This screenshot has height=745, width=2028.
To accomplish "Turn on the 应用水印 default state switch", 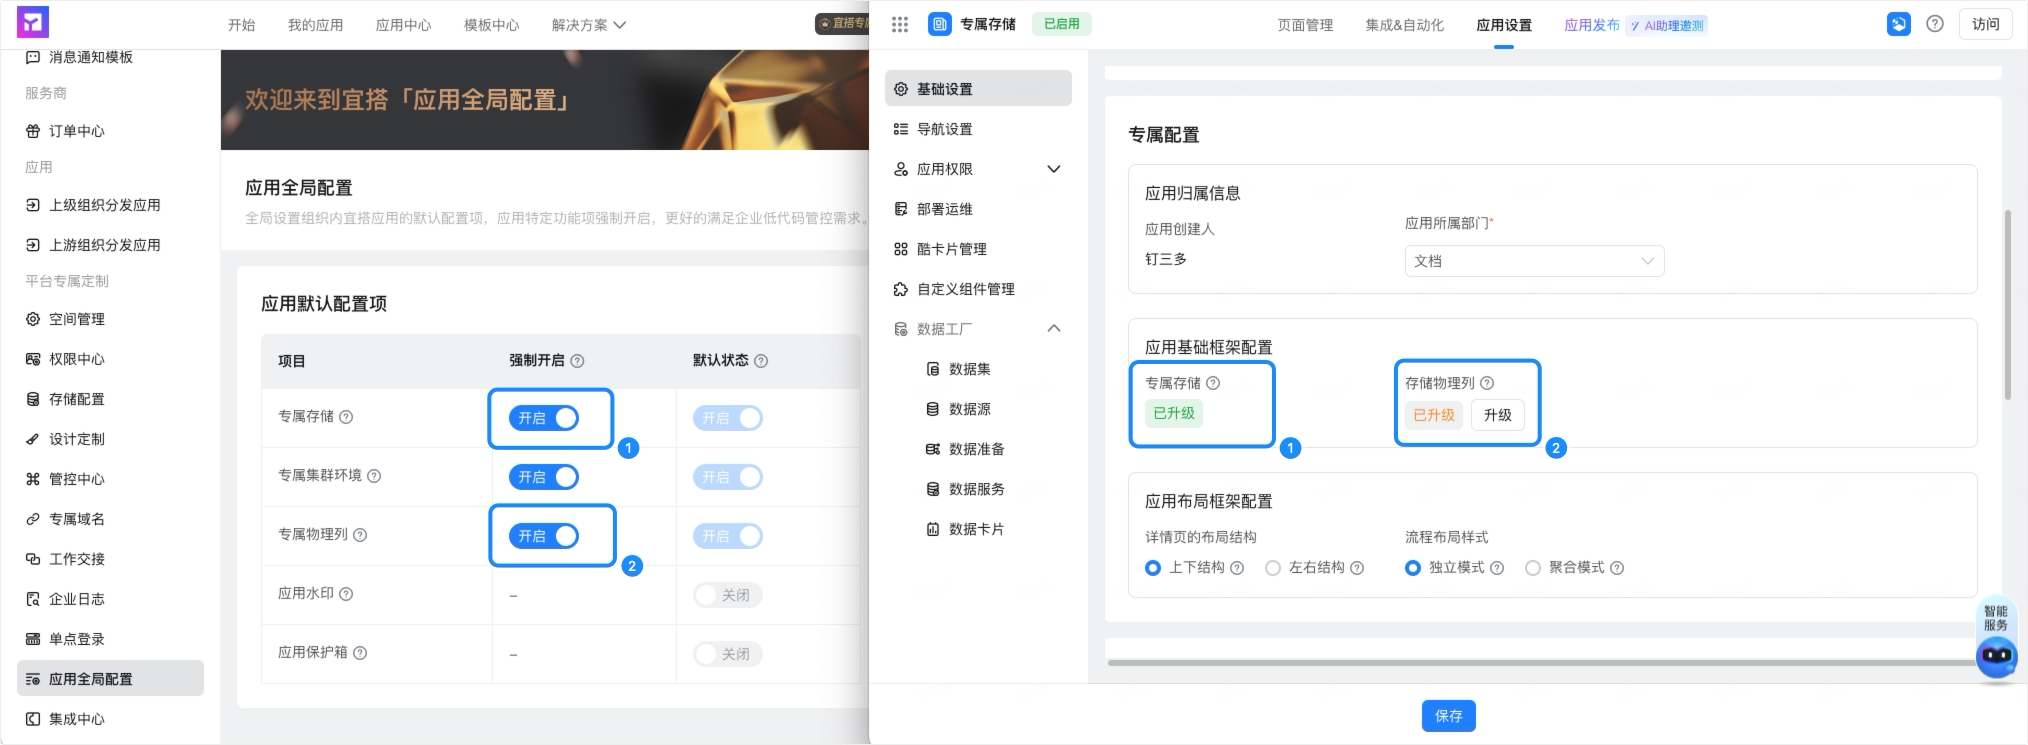I will [x=728, y=595].
